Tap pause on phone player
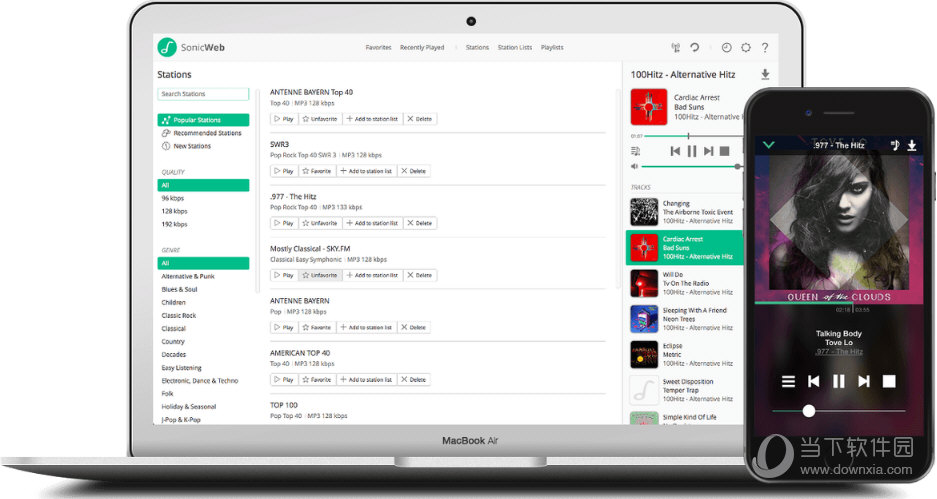Image resolution: width=937 pixels, height=499 pixels. (x=839, y=381)
